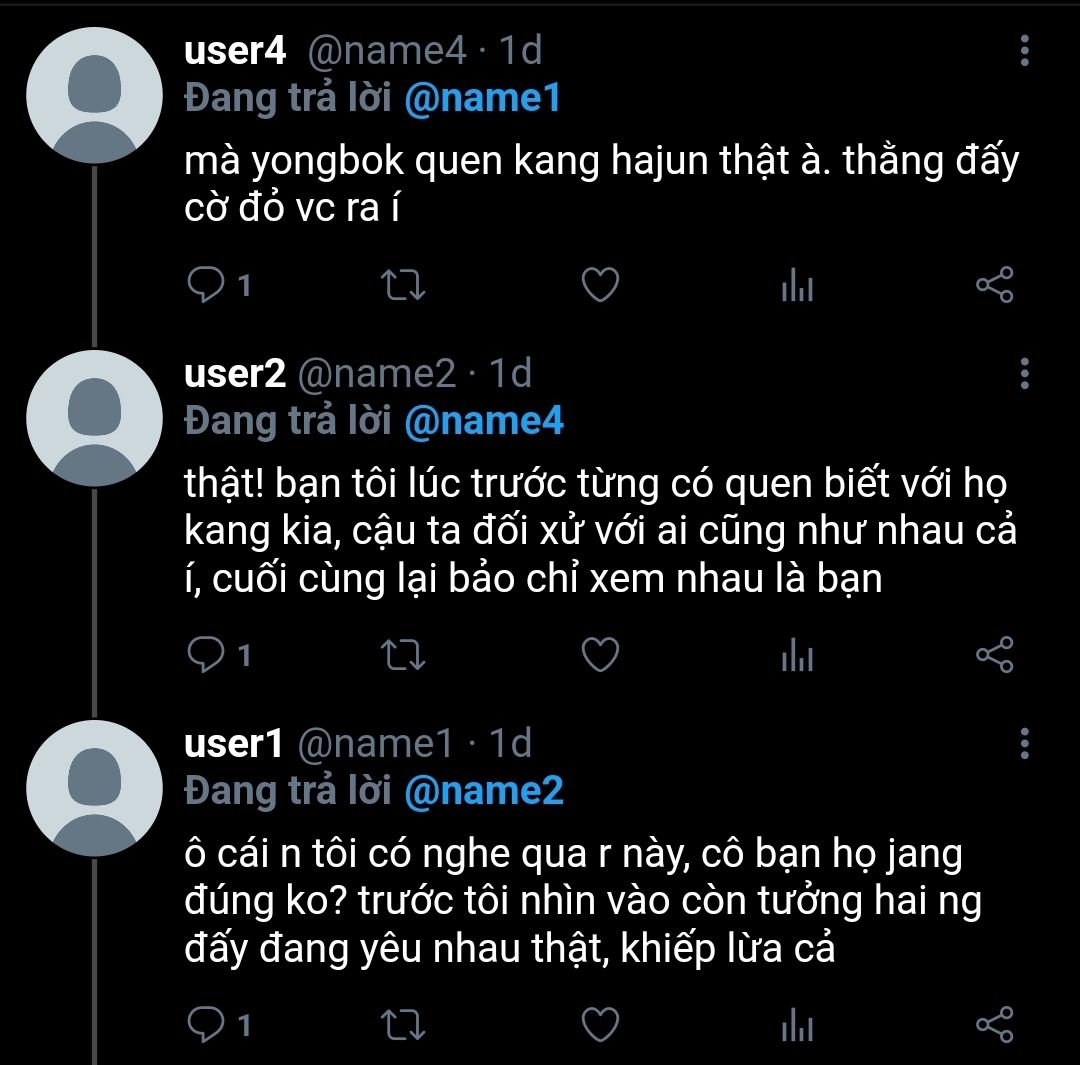The height and width of the screenshot is (1065, 1080).
Task: View analytics of user2's tweet
Action: pyautogui.click(x=798, y=654)
